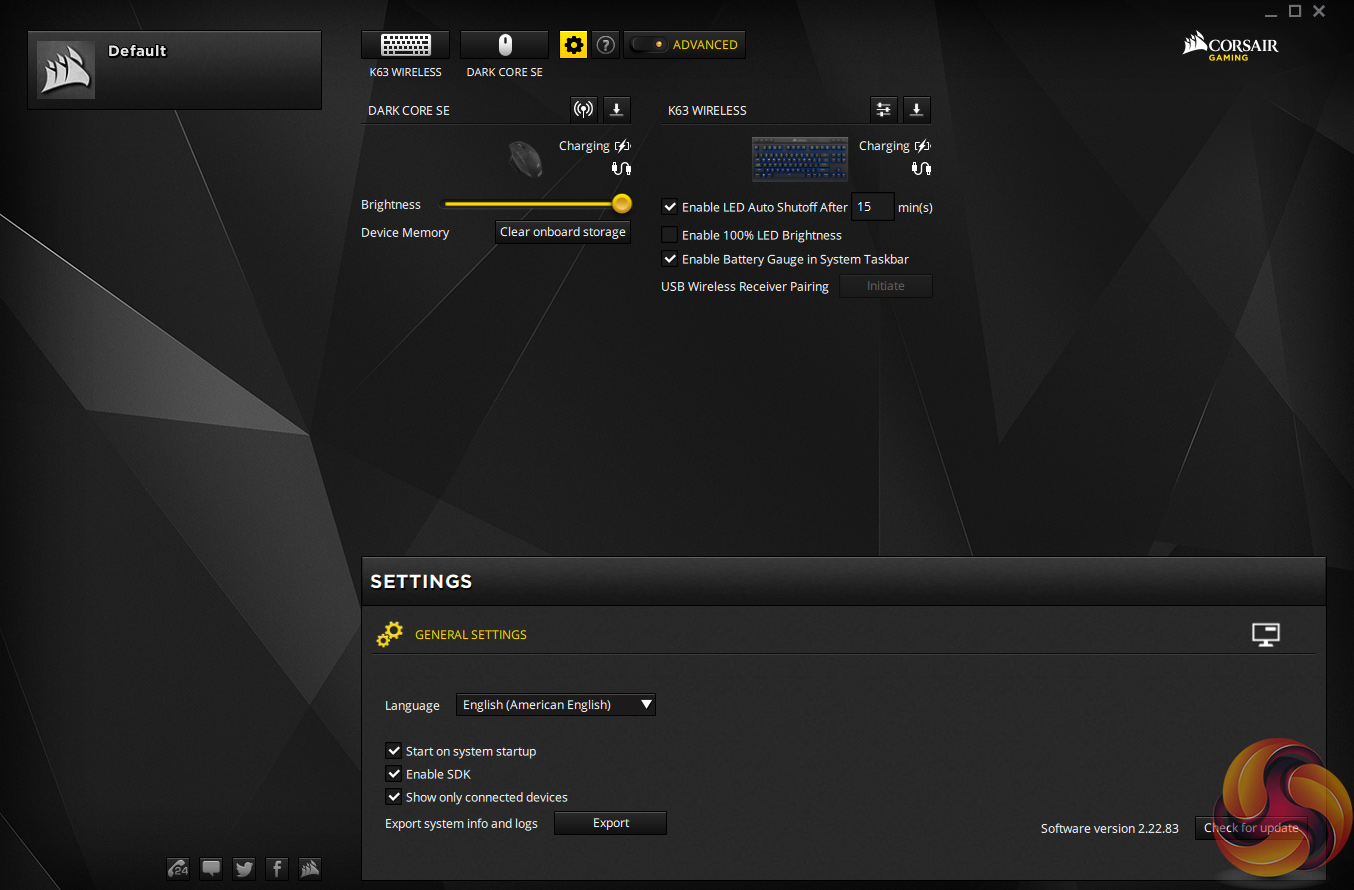The height and width of the screenshot is (890, 1354).
Task: Click the Corsair Gaming logo
Action: pos(1230,46)
